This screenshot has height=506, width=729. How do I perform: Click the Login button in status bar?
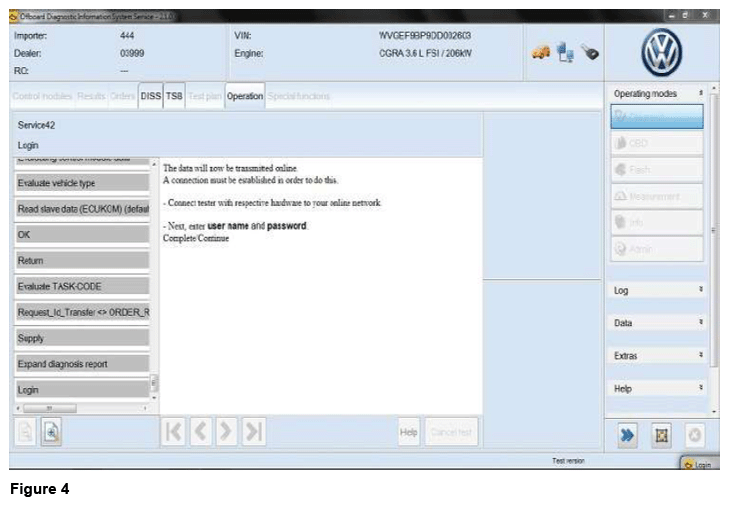(x=699, y=464)
